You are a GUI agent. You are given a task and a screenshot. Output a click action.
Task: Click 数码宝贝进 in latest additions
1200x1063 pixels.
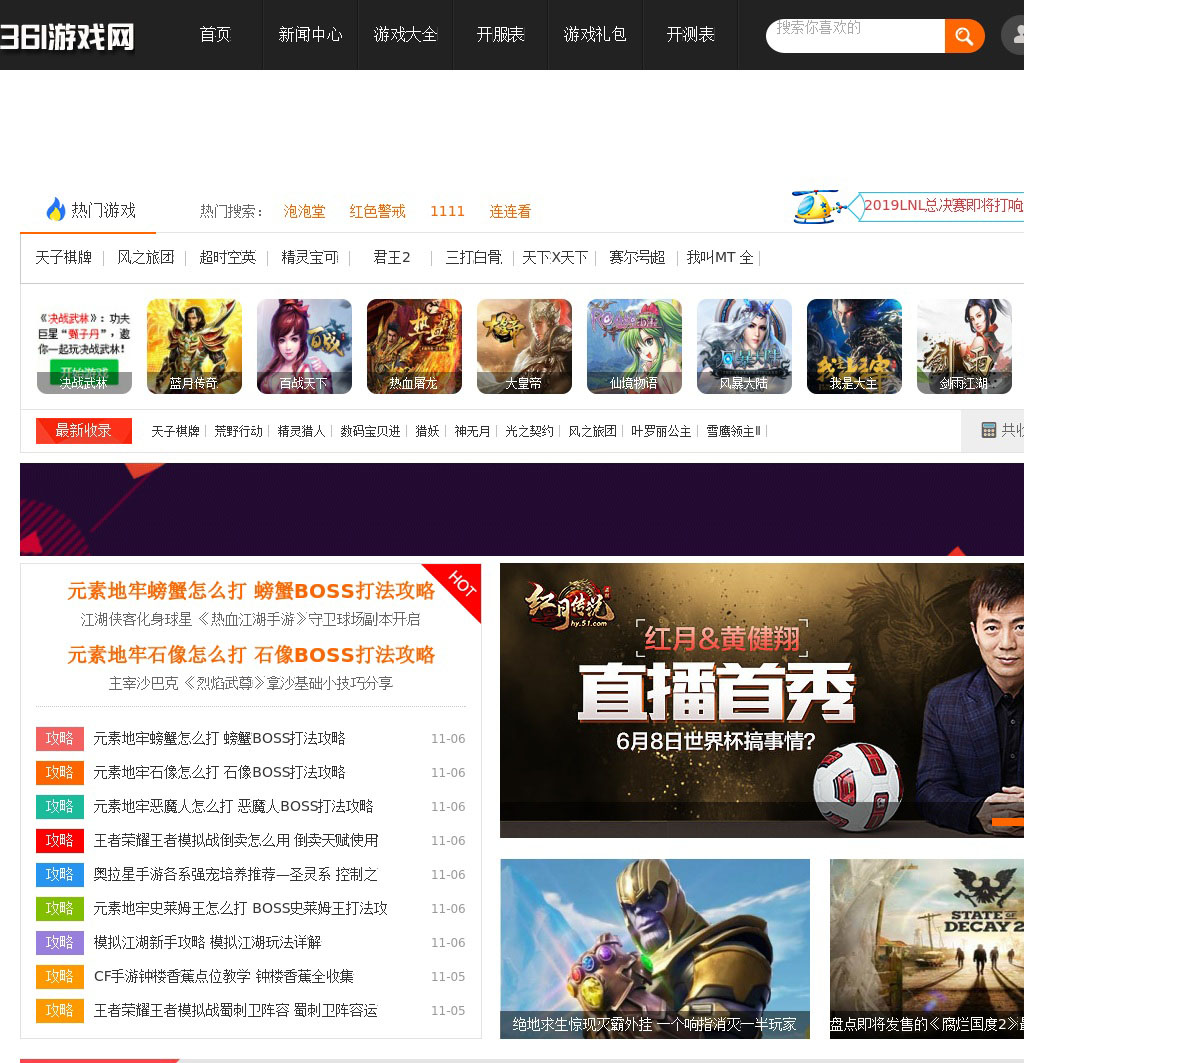coord(370,431)
